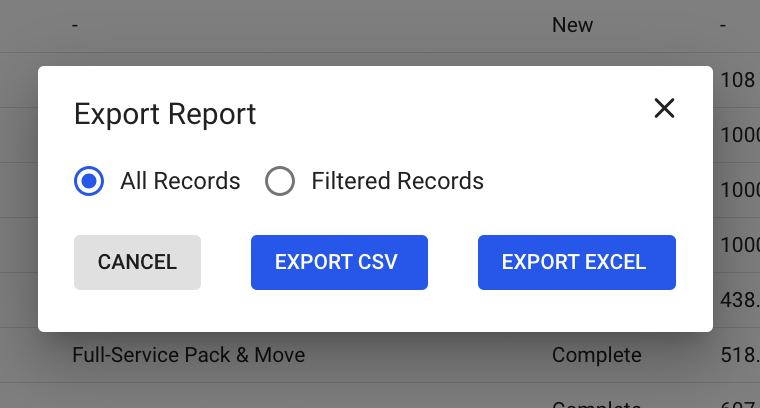Click the "New" status cell

click(573, 25)
